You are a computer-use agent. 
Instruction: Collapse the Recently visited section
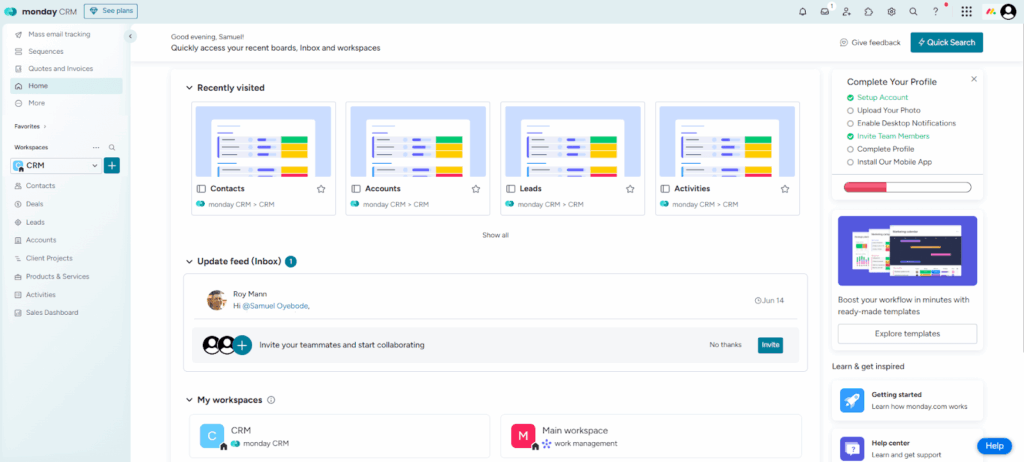[x=190, y=88]
